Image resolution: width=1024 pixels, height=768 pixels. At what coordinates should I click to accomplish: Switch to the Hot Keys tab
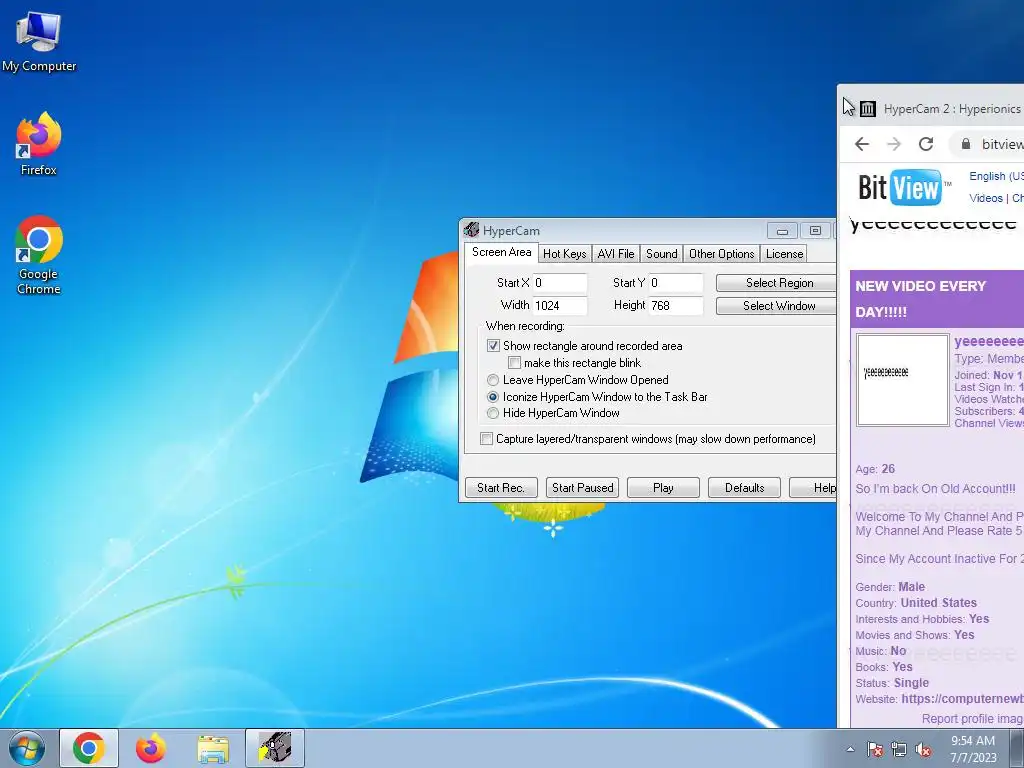[x=565, y=254]
